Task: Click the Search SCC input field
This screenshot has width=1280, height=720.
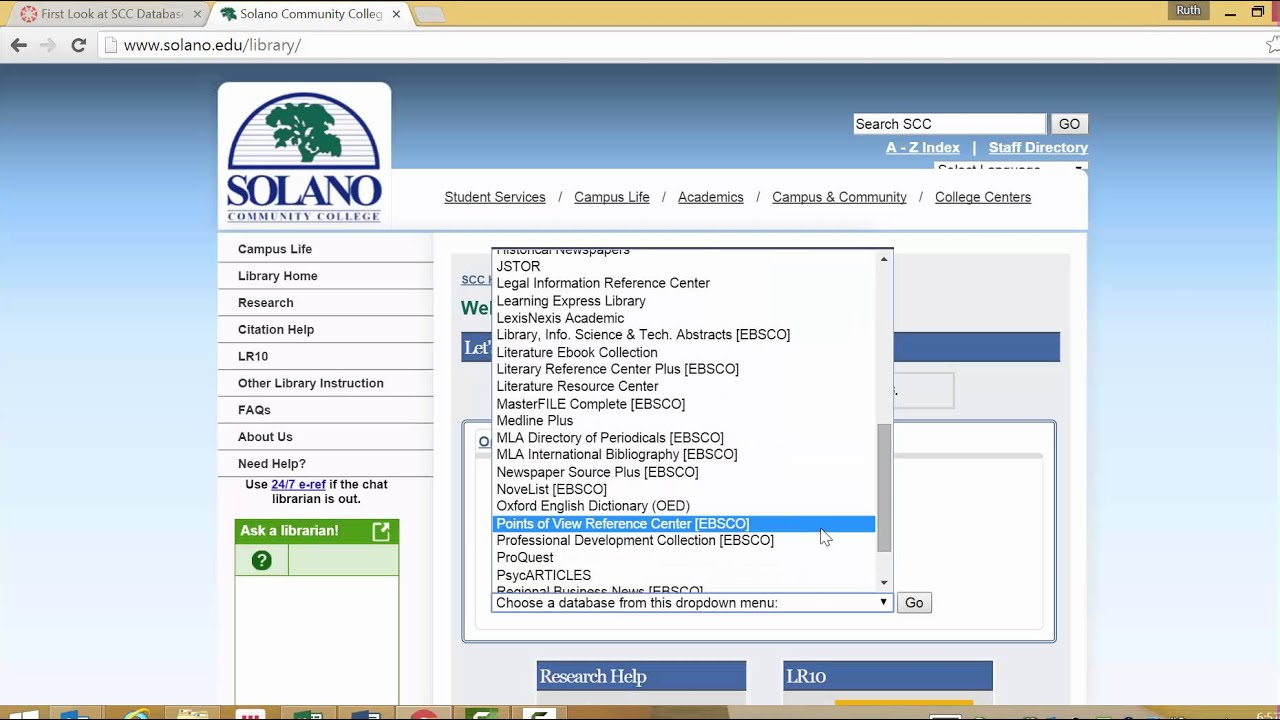Action: [x=949, y=124]
